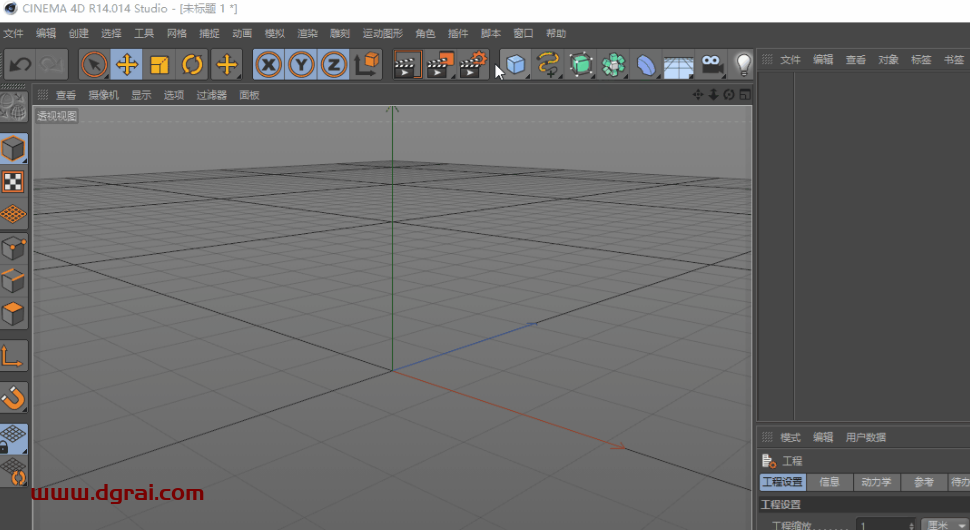Open the 厘米 unit dropdown
Screen dimensions: 970x530
[x=945, y=525]
